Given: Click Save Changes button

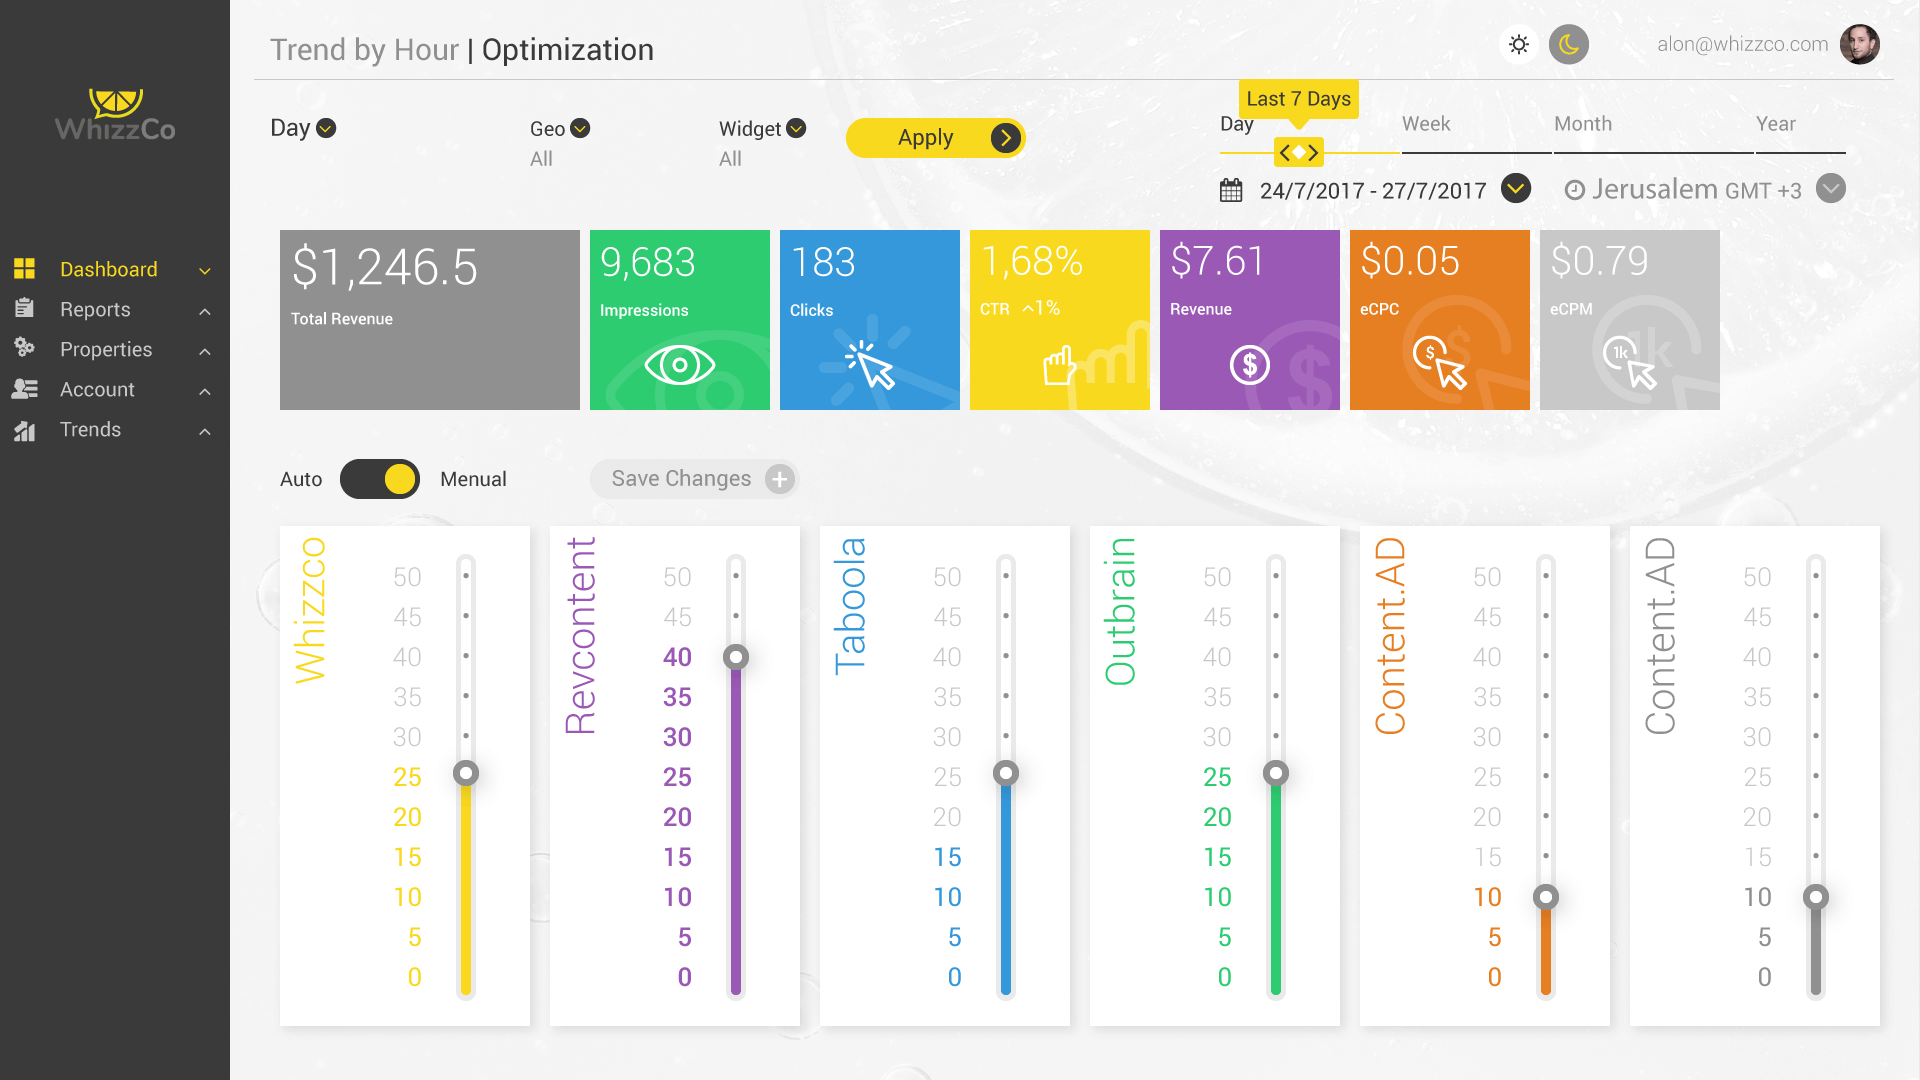Looking at the screenshot, I should click(694, 479).
